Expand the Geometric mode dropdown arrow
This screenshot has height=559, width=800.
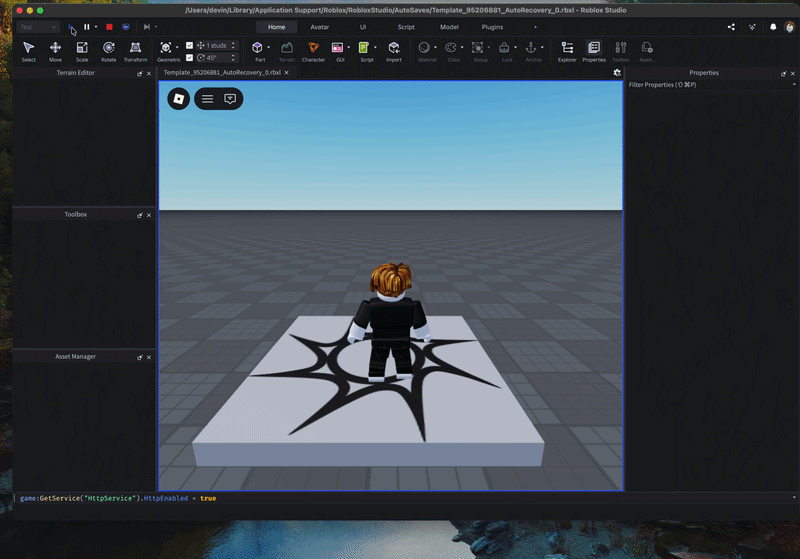(x=177, y=47)
